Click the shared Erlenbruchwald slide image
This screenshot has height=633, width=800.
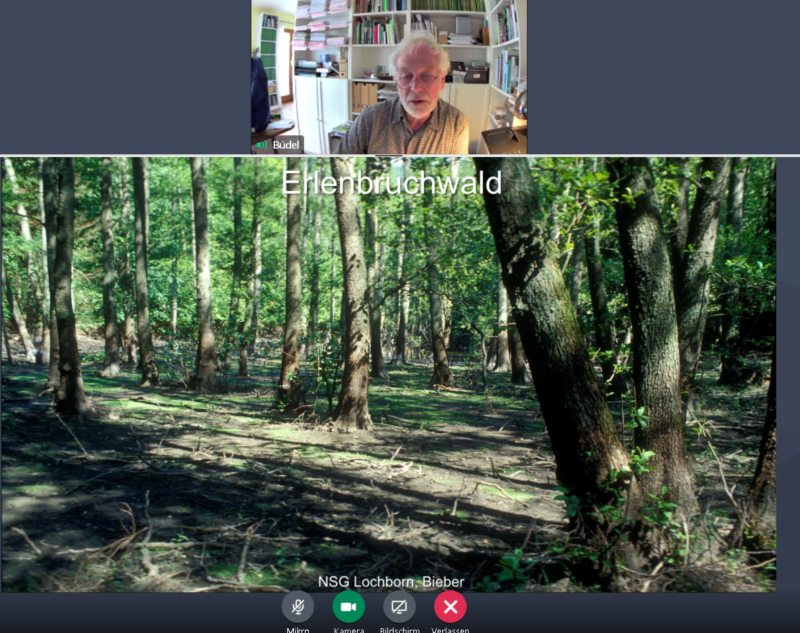[x=388, y=374]
